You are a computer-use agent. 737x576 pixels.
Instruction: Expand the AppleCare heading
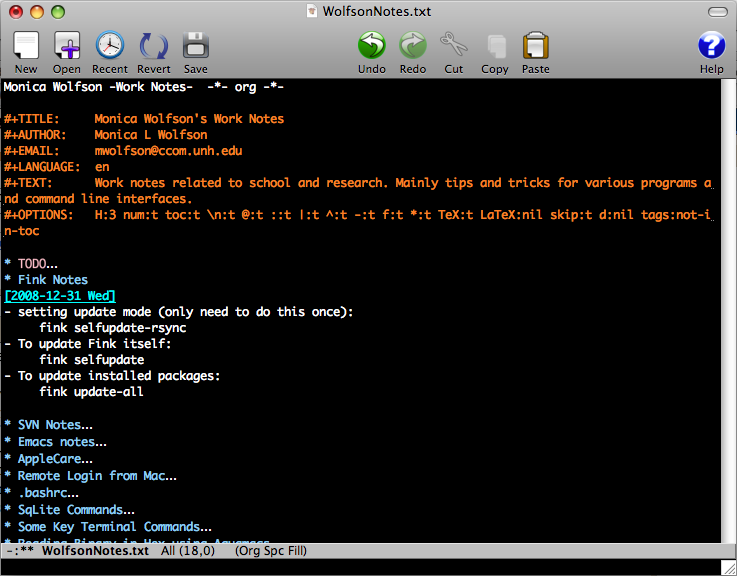tap(48, 459)
